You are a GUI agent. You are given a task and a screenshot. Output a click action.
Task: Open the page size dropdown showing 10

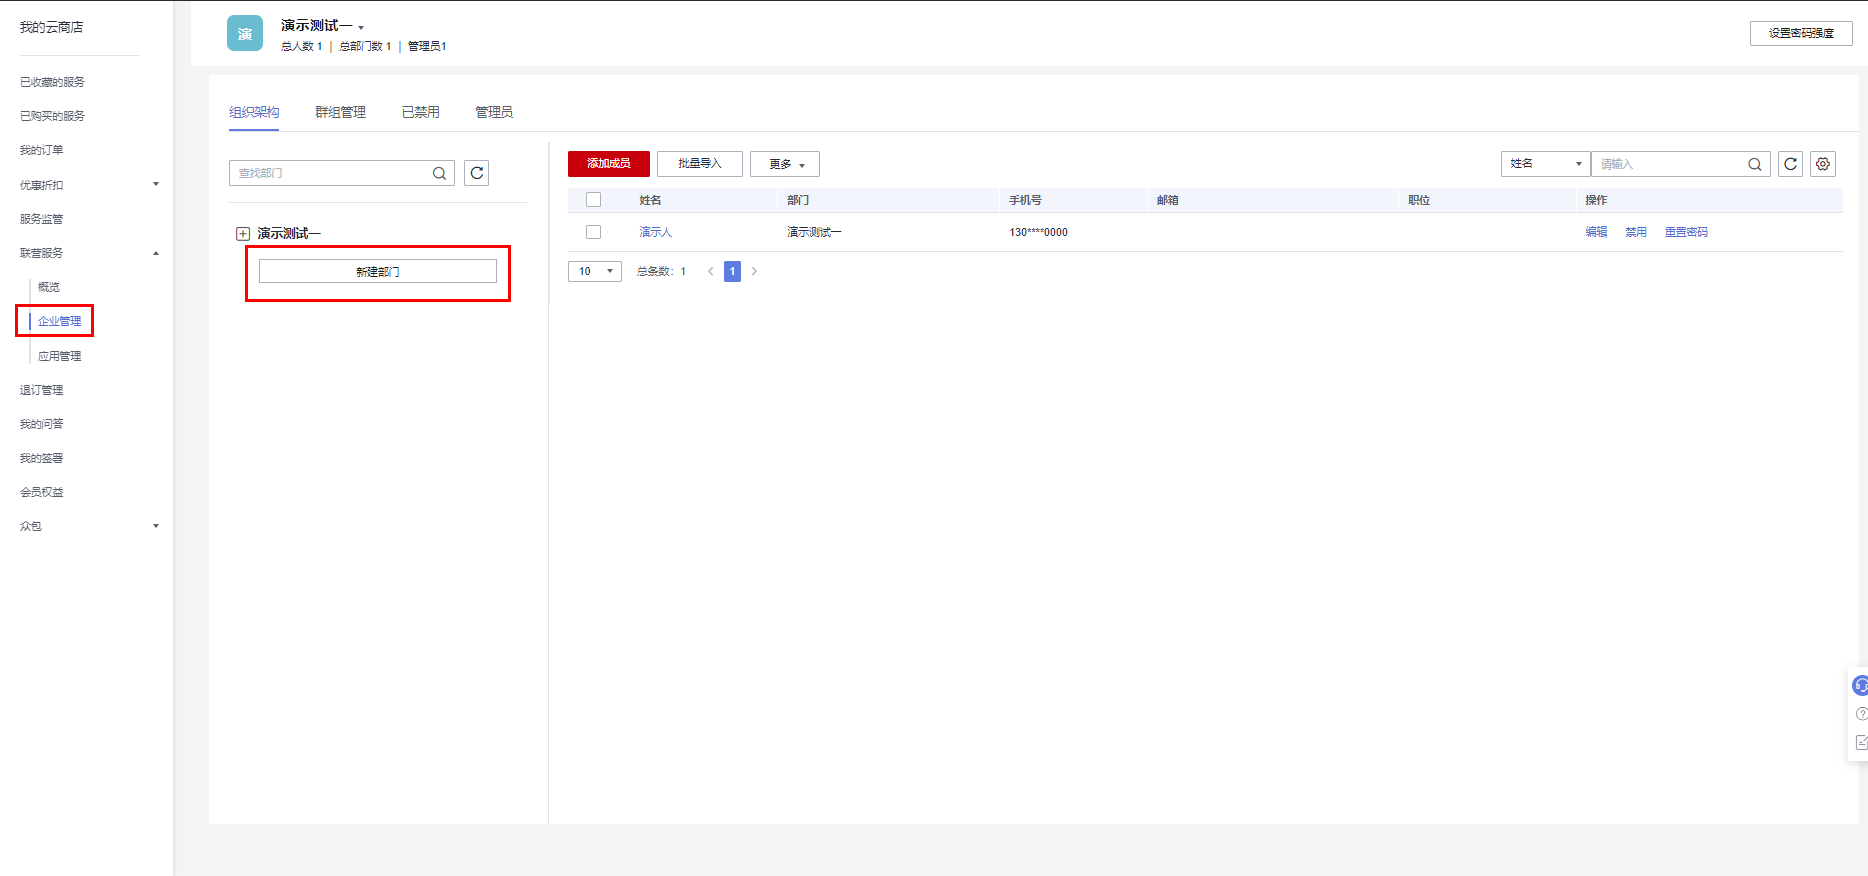coord(595,271)
